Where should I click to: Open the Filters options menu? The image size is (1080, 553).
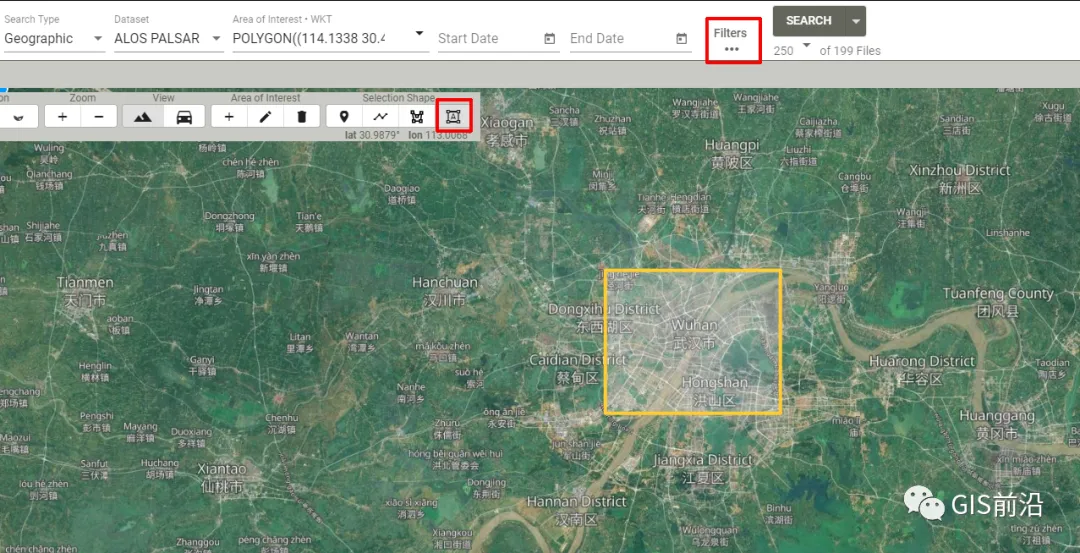[732, 41]
